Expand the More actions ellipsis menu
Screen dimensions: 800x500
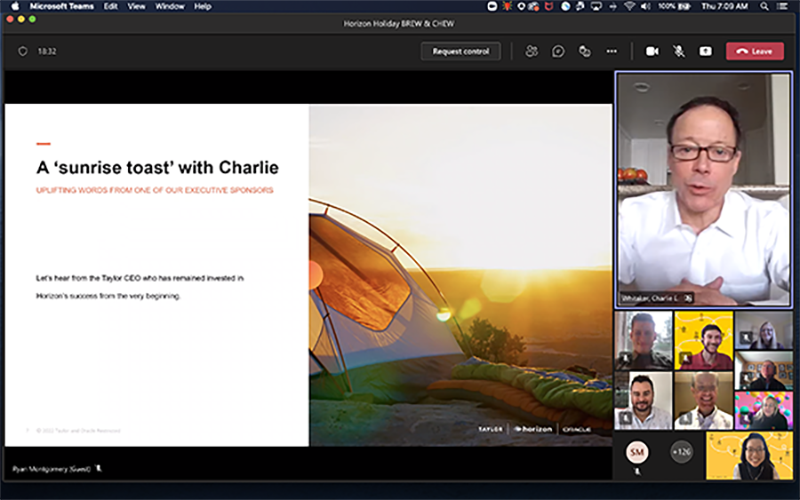[x=611, y=51]
